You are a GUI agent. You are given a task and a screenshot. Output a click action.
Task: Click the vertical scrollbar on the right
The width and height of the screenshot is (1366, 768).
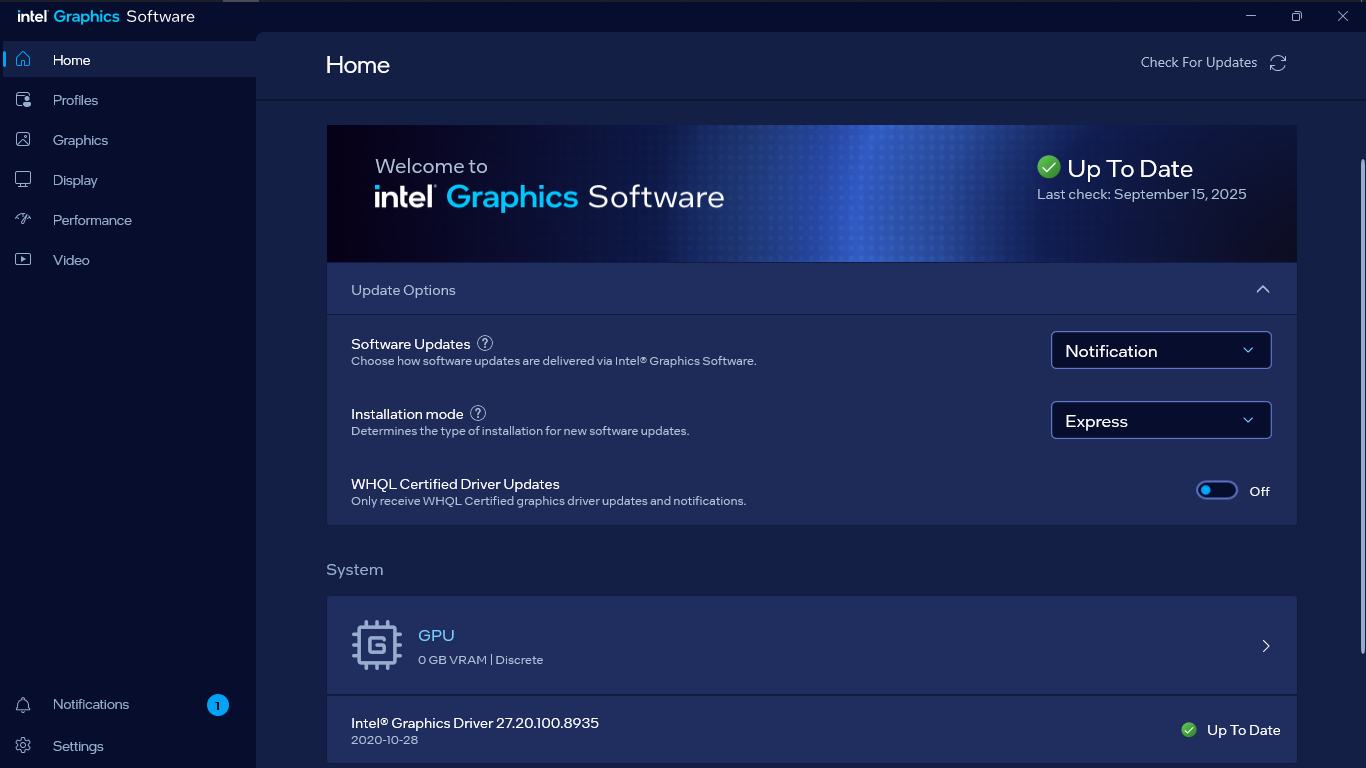pyautogui.click(x=1360, y=400)
